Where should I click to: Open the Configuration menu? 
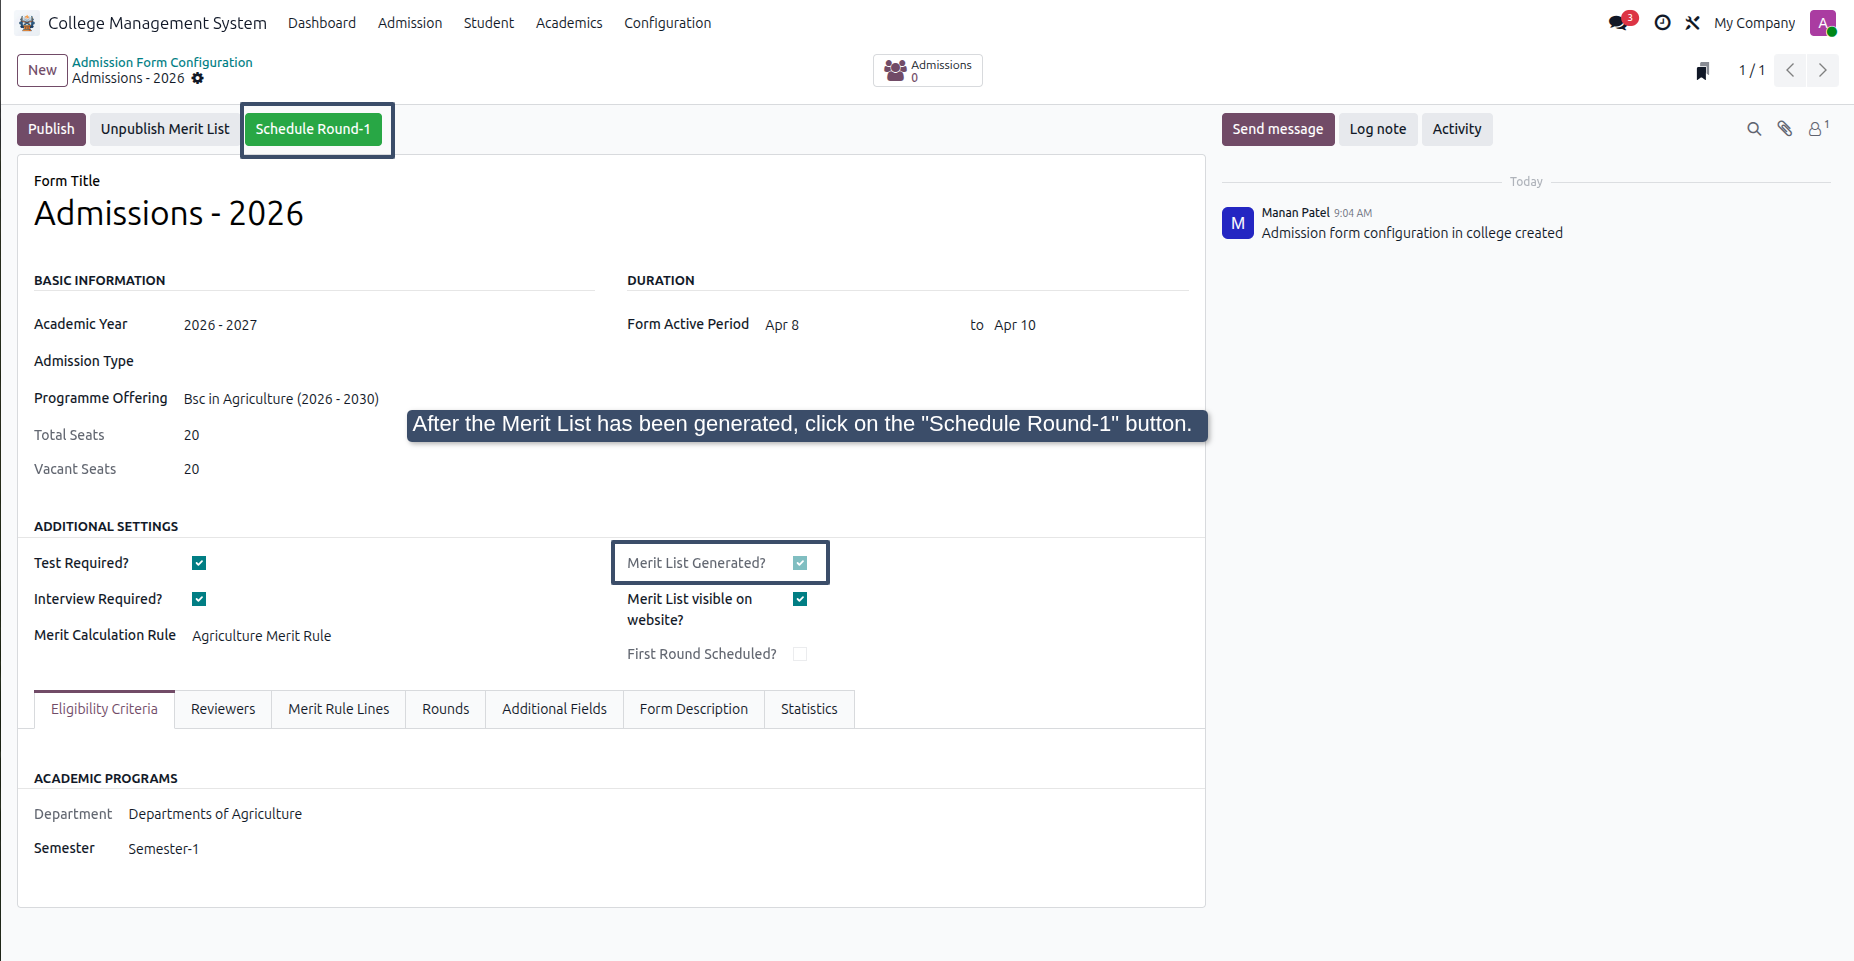[668, 23]
